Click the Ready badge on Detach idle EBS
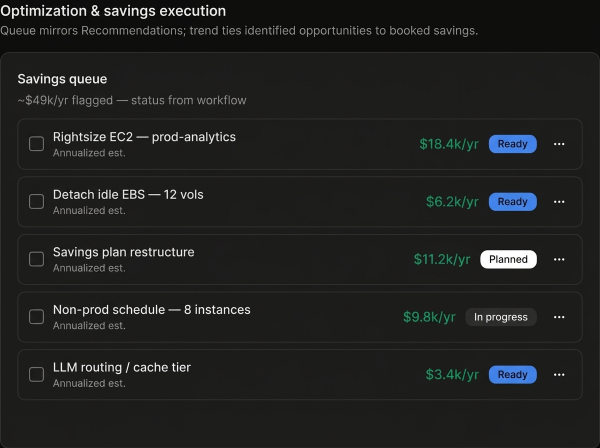This screenshot has width=600, height=448. 512,202
